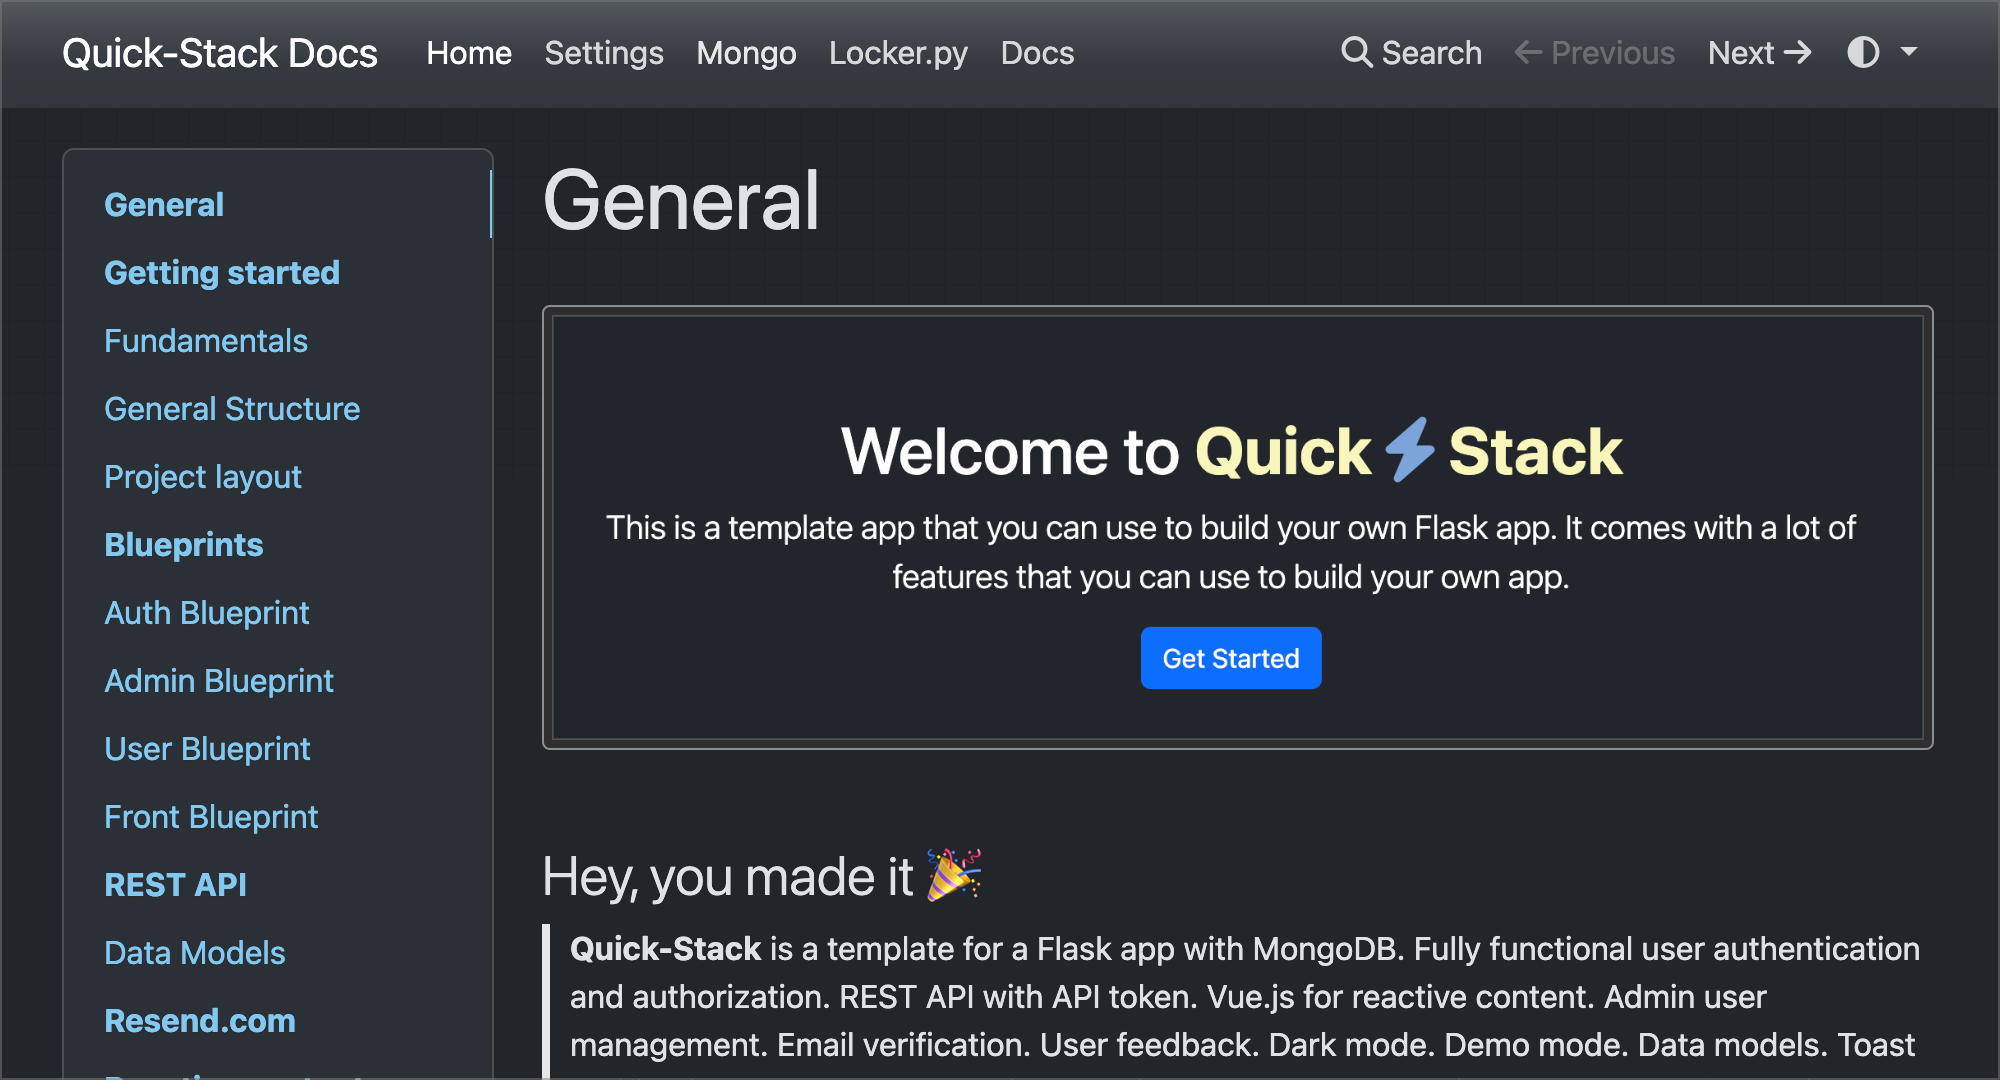2000x1080 pixels.
Task: Navigate to Admin Blueprint in the sidebar
Action: pos(219,681)
